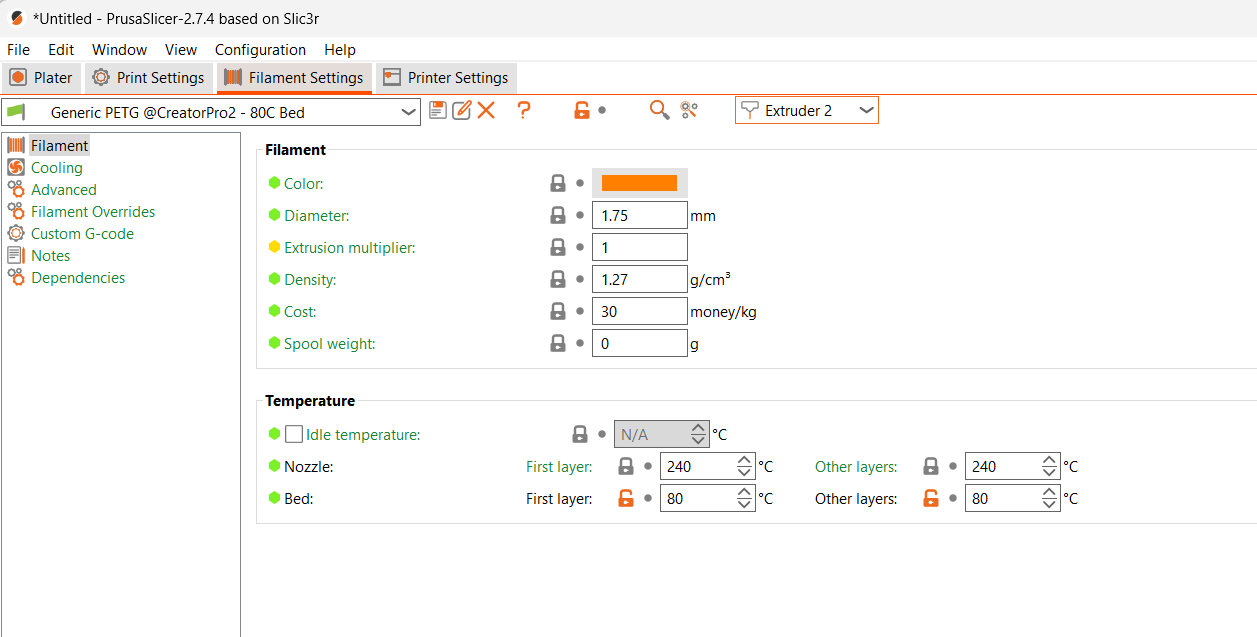Decrease Bed First layer temperature
Image resolution: width=1257 pixels, height=637 pixels.
tap(744, 504)
